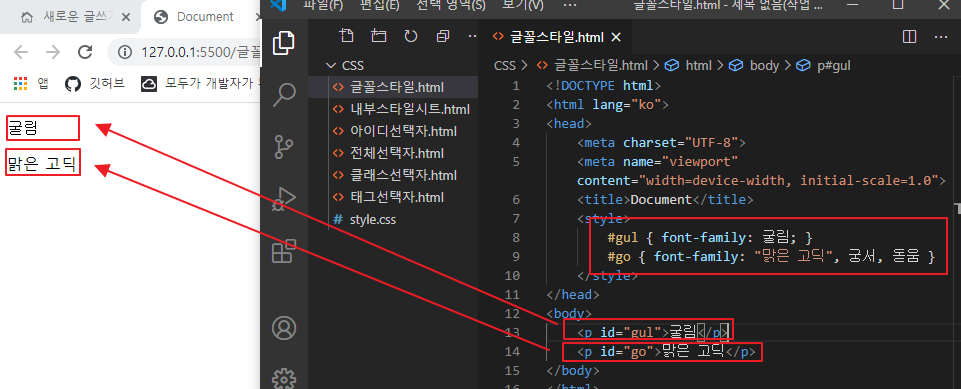
Task: Go back in Chrome browser
Action: [21, 52]
